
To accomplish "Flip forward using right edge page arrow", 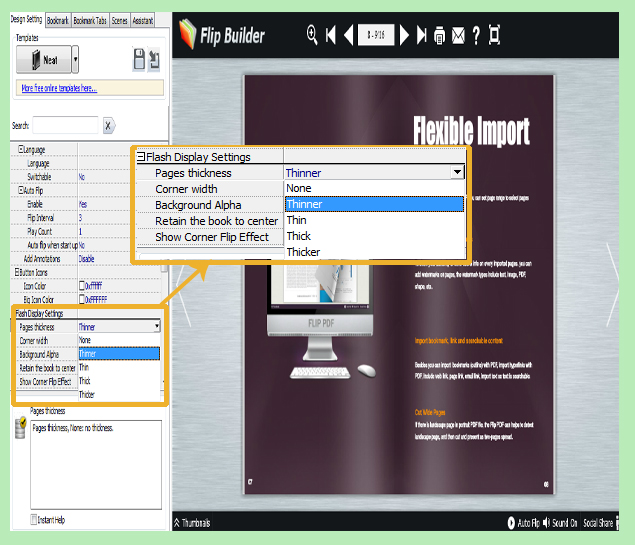I will click(612, 285).
